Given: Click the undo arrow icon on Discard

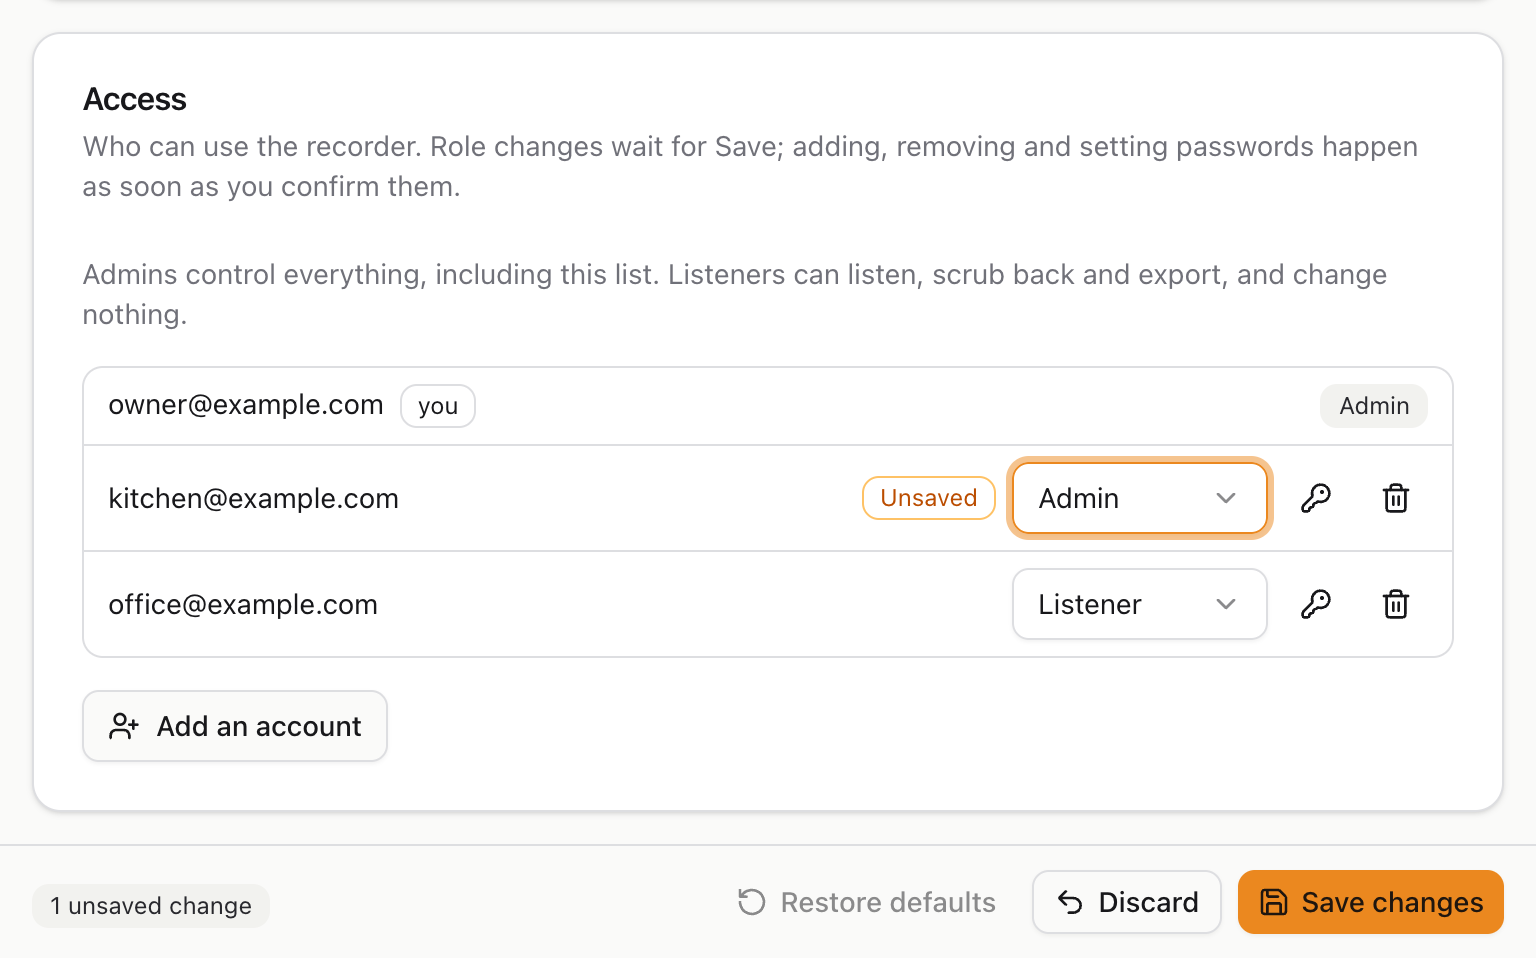Looking at the screenshot, I should [x=1070, y=902].
